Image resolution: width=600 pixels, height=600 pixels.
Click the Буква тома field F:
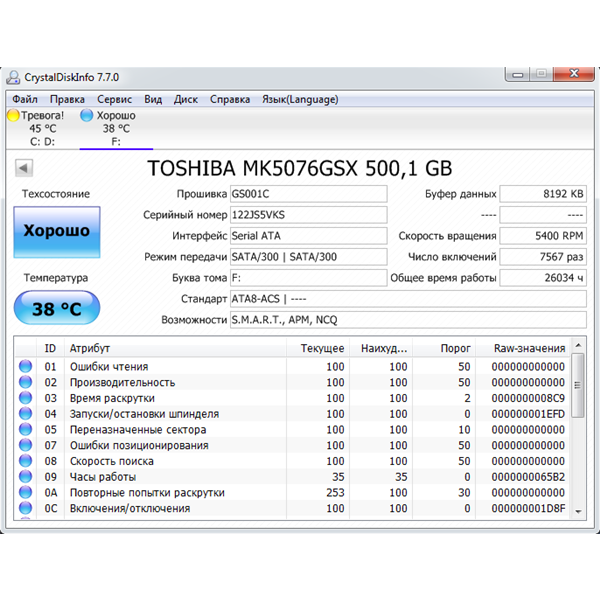point(308,278)
